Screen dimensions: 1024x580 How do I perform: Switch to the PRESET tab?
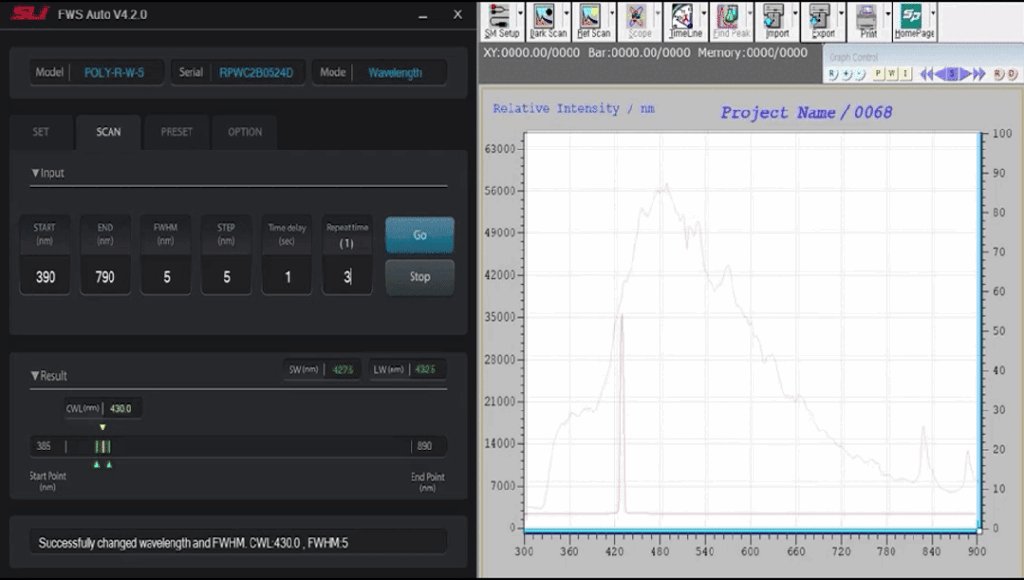177,132
